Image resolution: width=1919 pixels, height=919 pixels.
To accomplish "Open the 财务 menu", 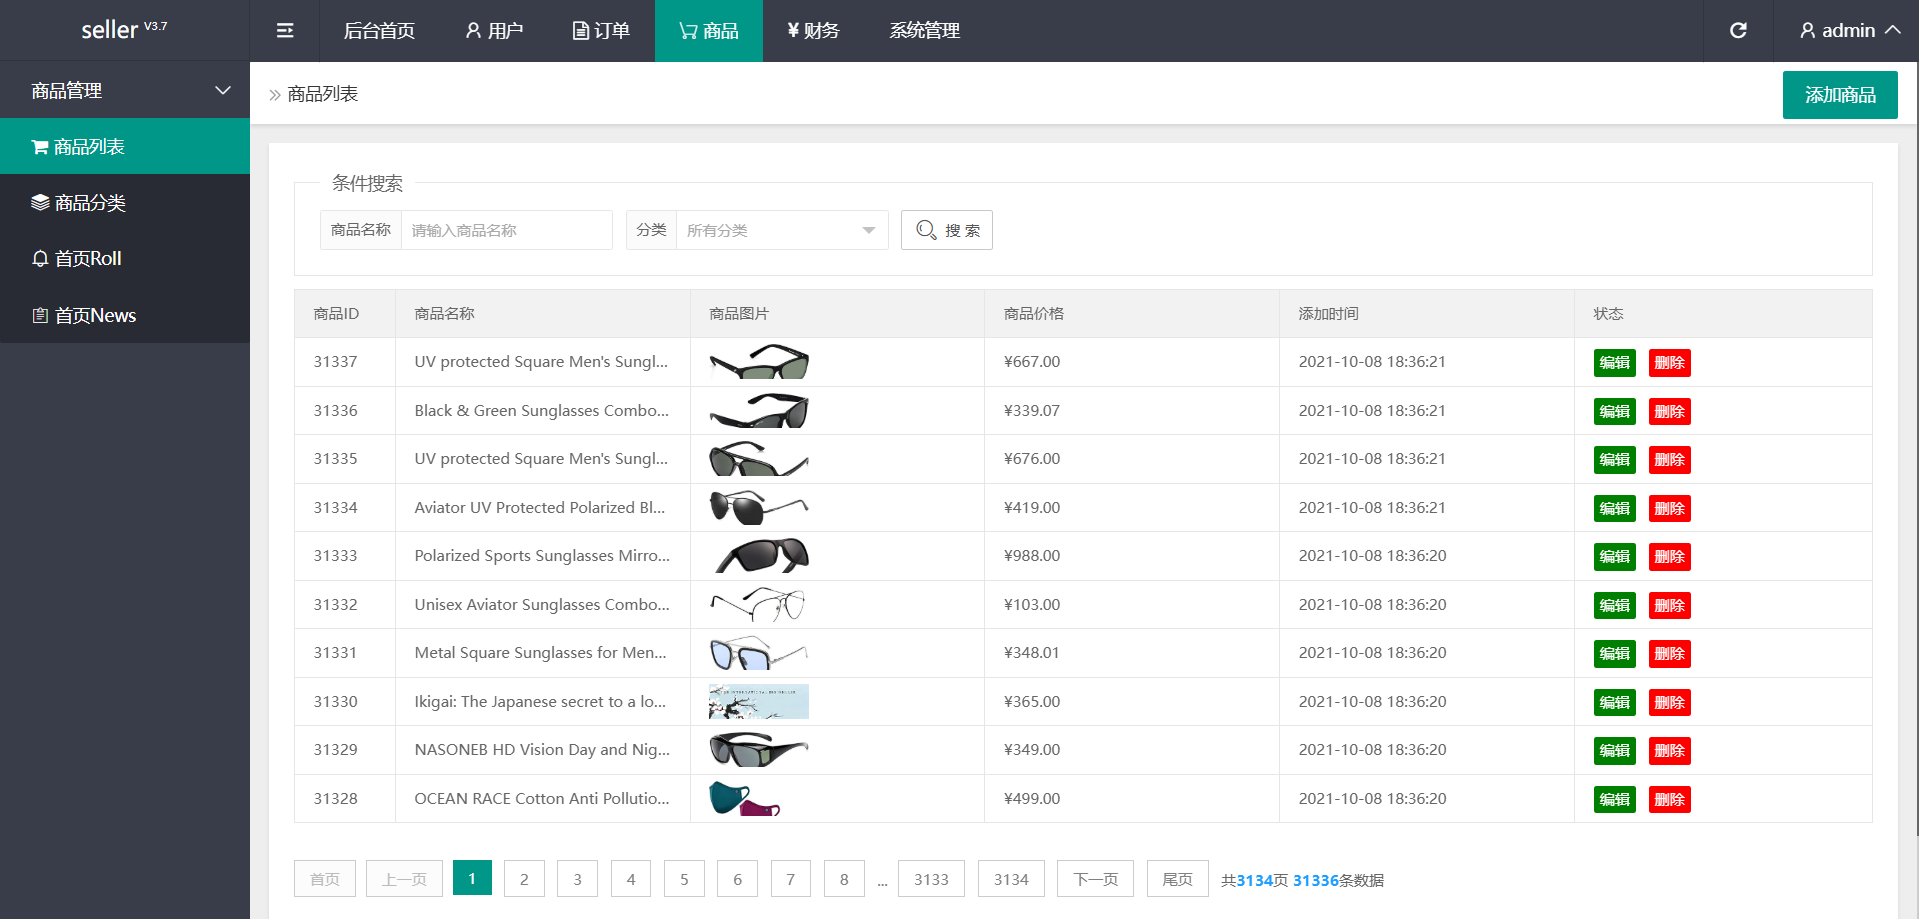I will pyautogui.click(x=813, y=31).
